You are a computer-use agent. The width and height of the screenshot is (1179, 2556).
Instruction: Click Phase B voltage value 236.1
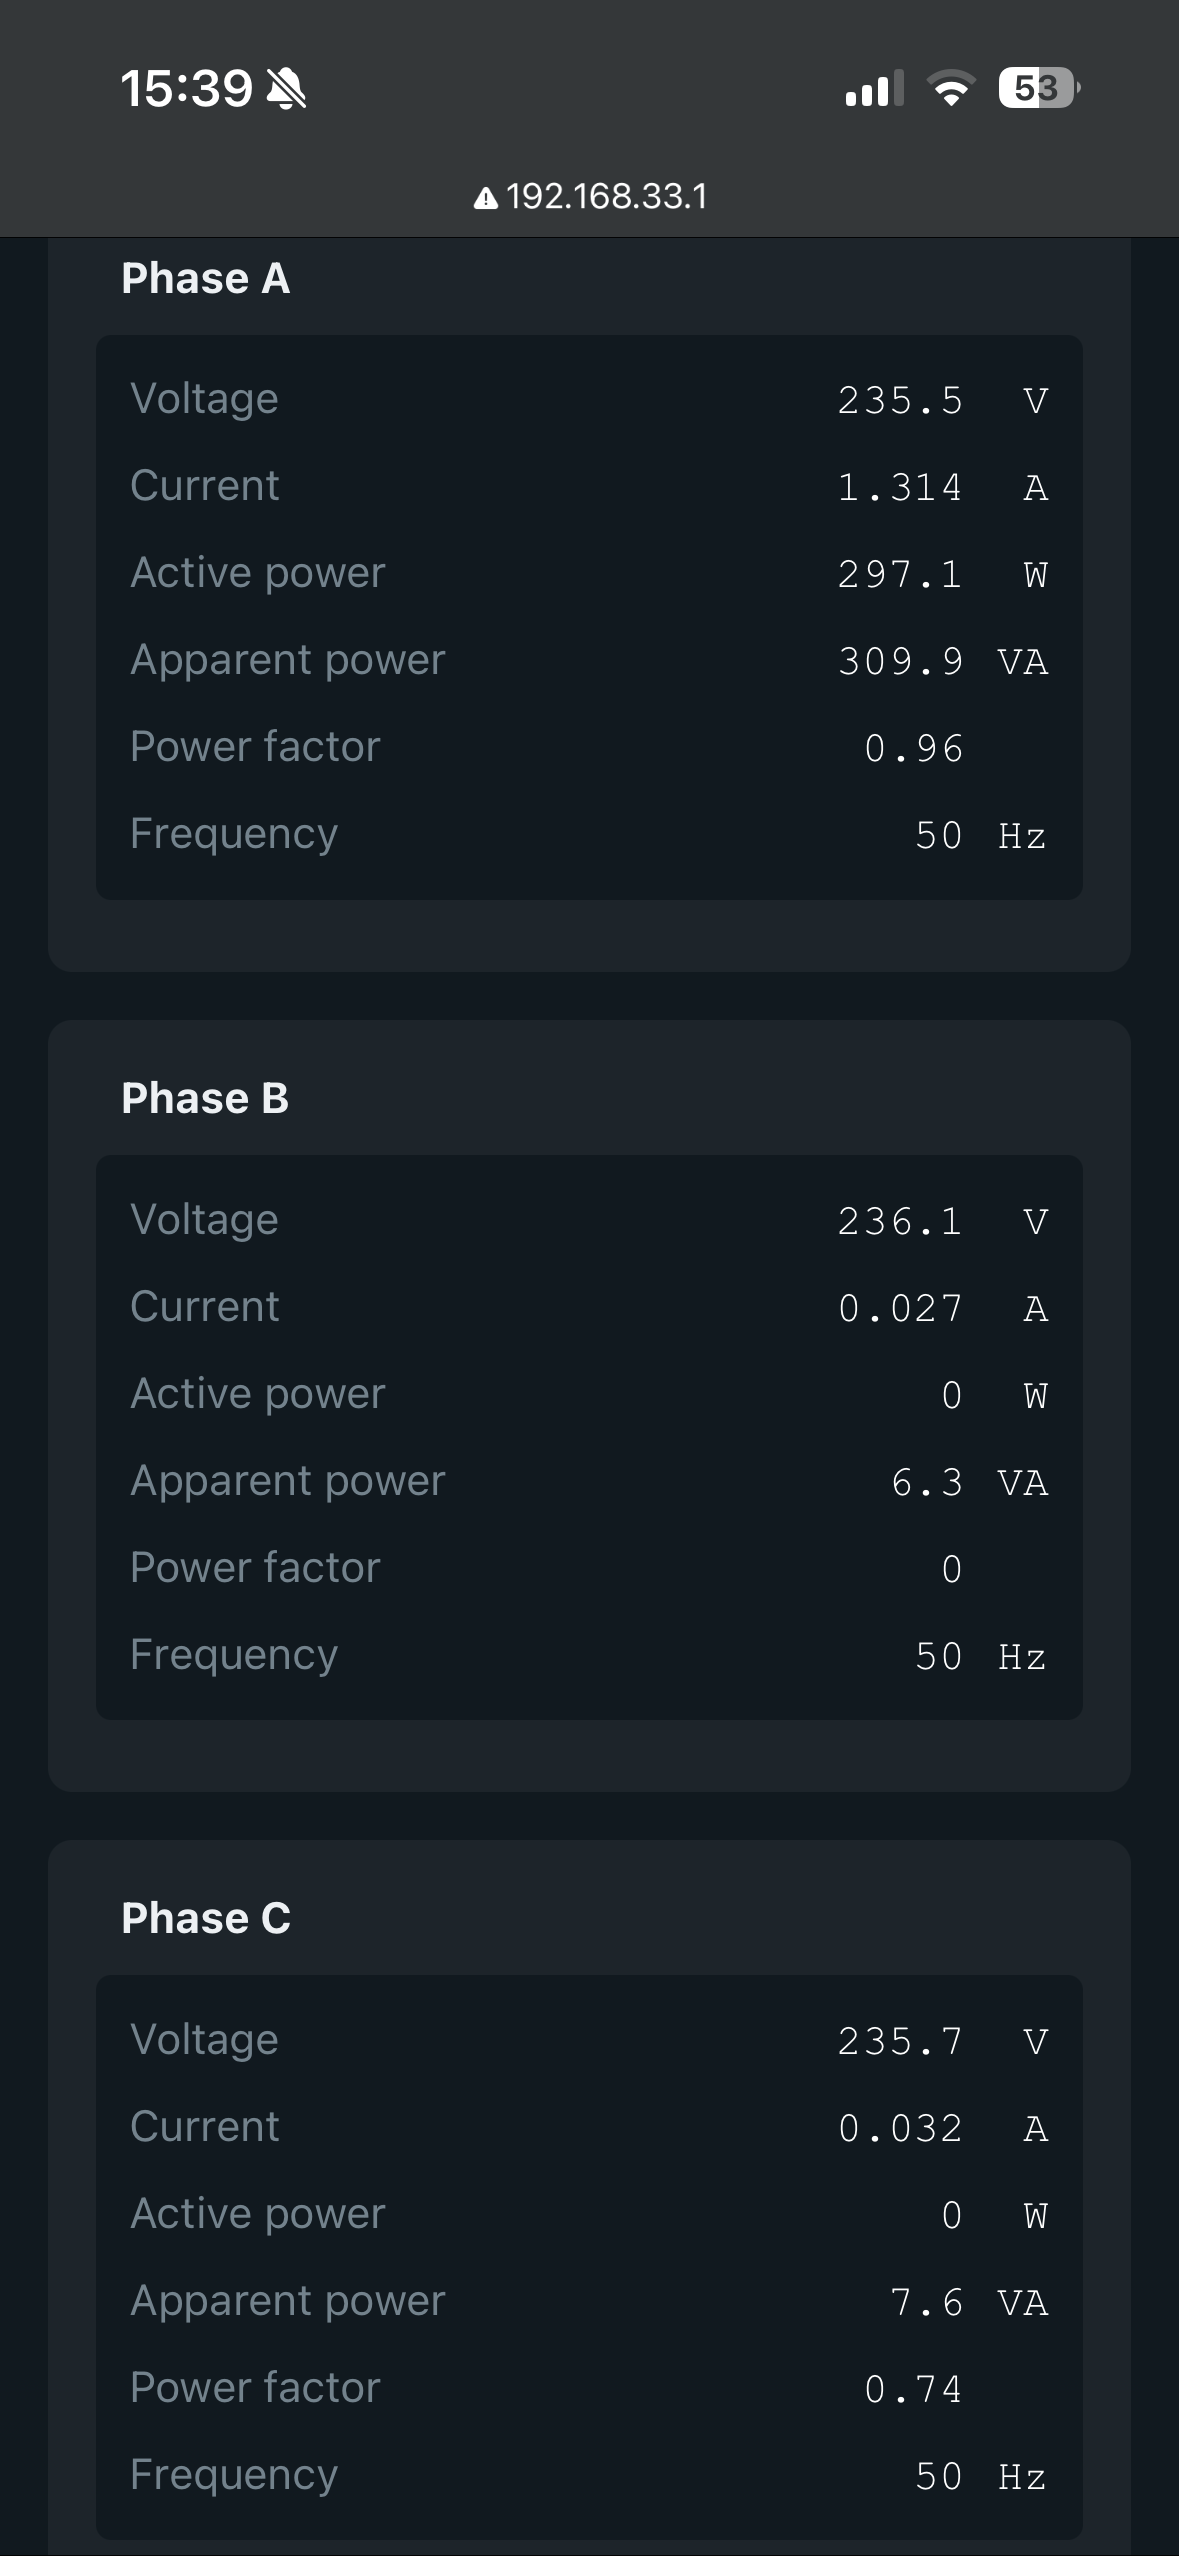(x=900, y=1222)
